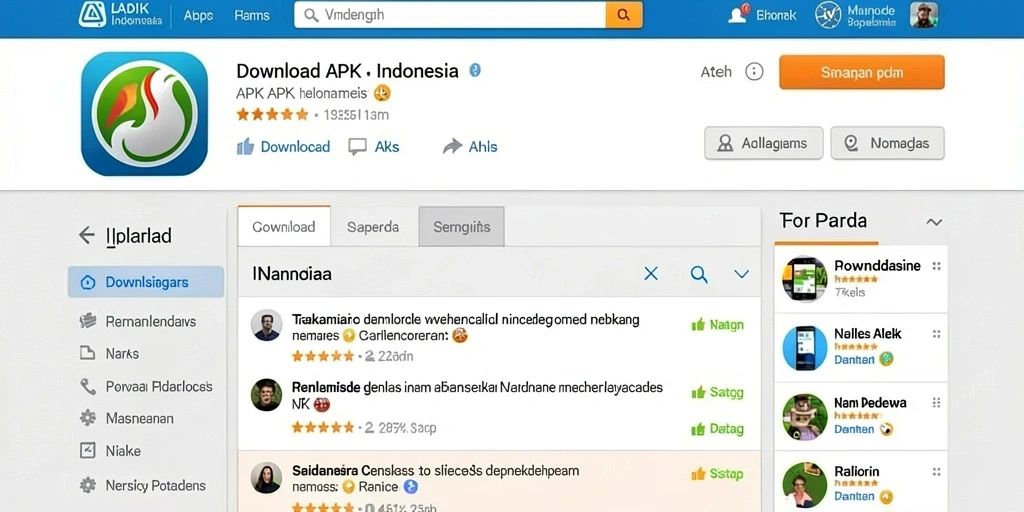Click the drag-handle dots beside Rownddasine
Screen dimensions: 1024x512
click(x=936, y=266)
